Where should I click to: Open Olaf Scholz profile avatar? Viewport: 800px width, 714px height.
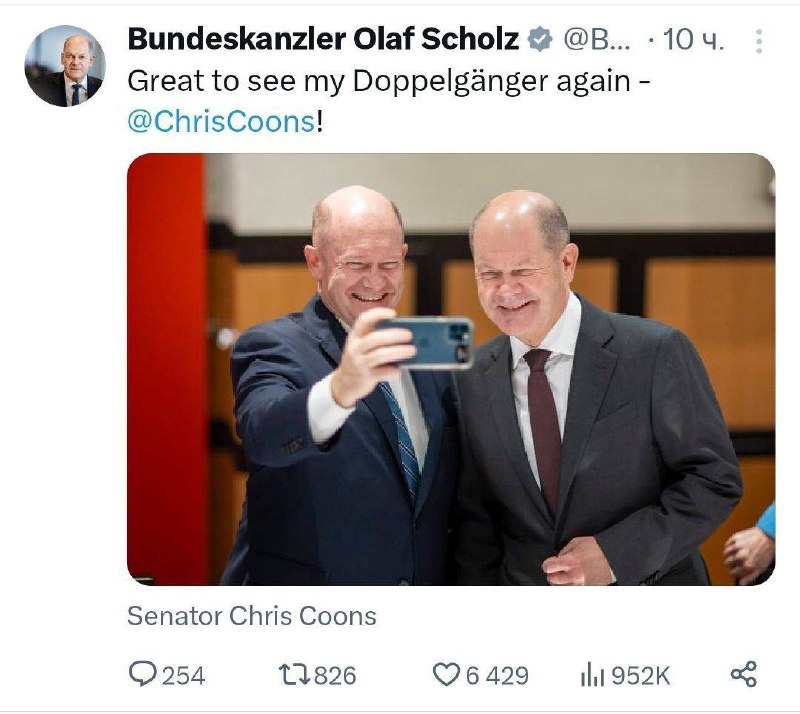tap(65, 66)
